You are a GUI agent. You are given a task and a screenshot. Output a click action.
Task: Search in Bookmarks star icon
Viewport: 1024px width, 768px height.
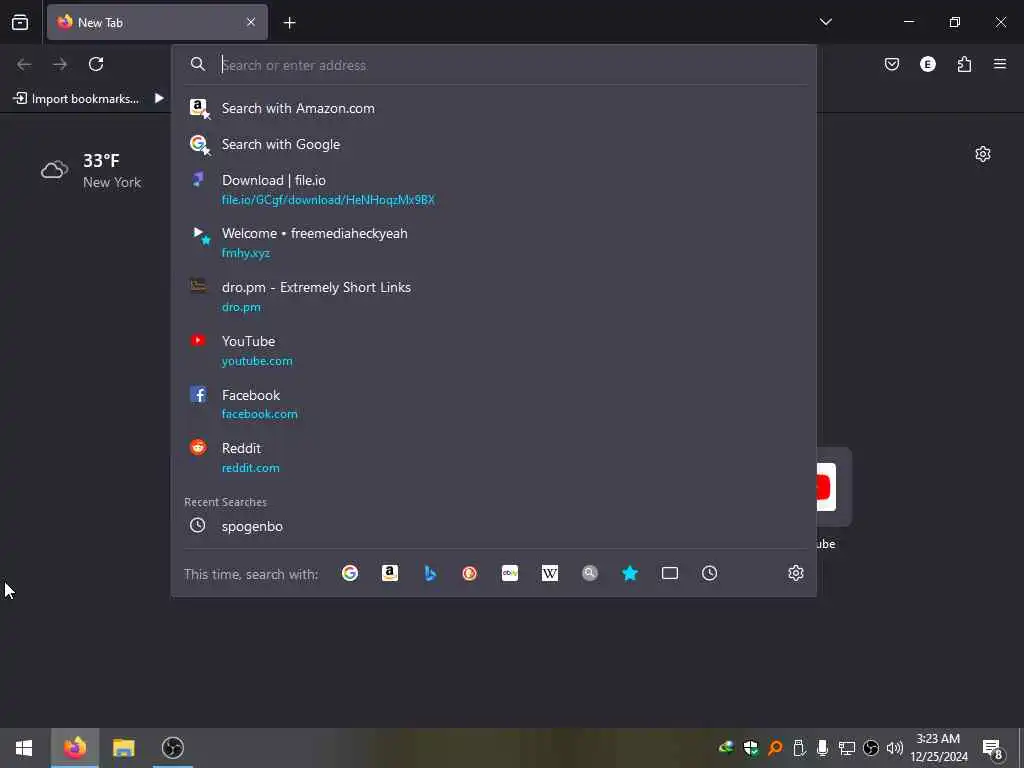pyautogui.click(x=630, y=573)
